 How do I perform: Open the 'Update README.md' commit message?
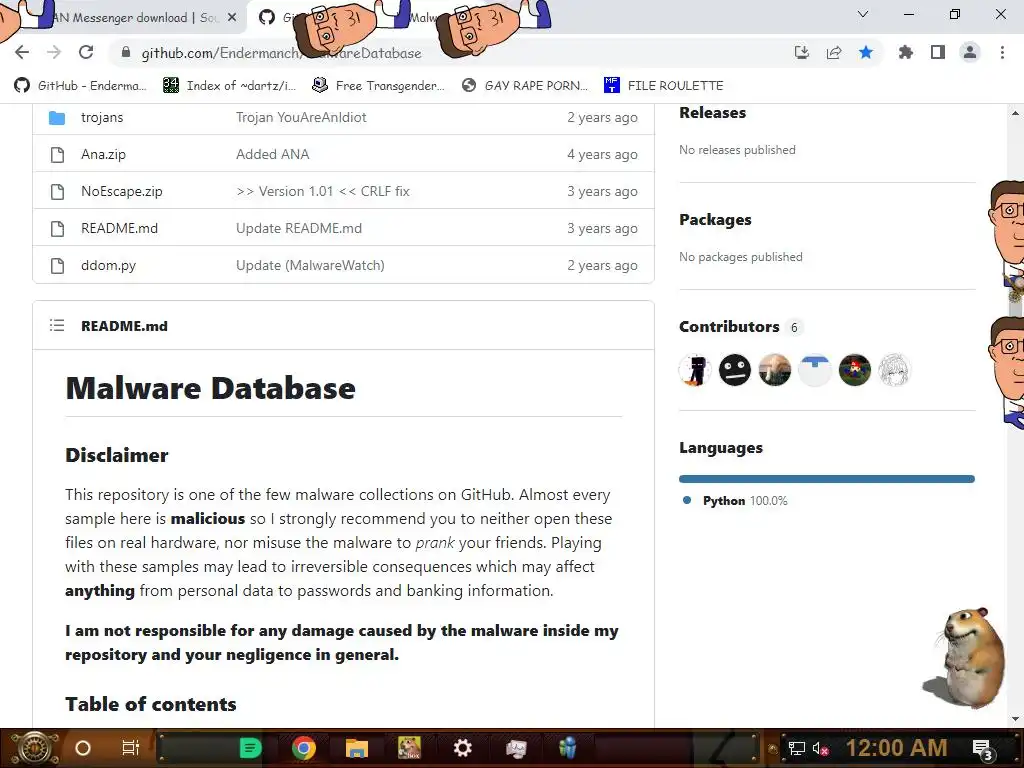pos(298,229)
